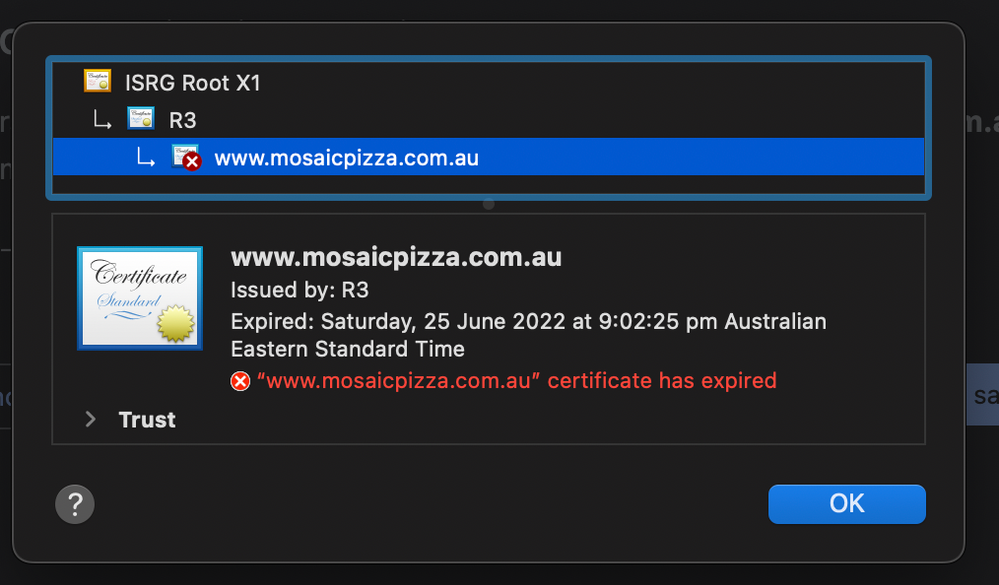This screenshot has width=999, height=585.
Task: Expand the Trust section chevron
Action: coord(91,420)
